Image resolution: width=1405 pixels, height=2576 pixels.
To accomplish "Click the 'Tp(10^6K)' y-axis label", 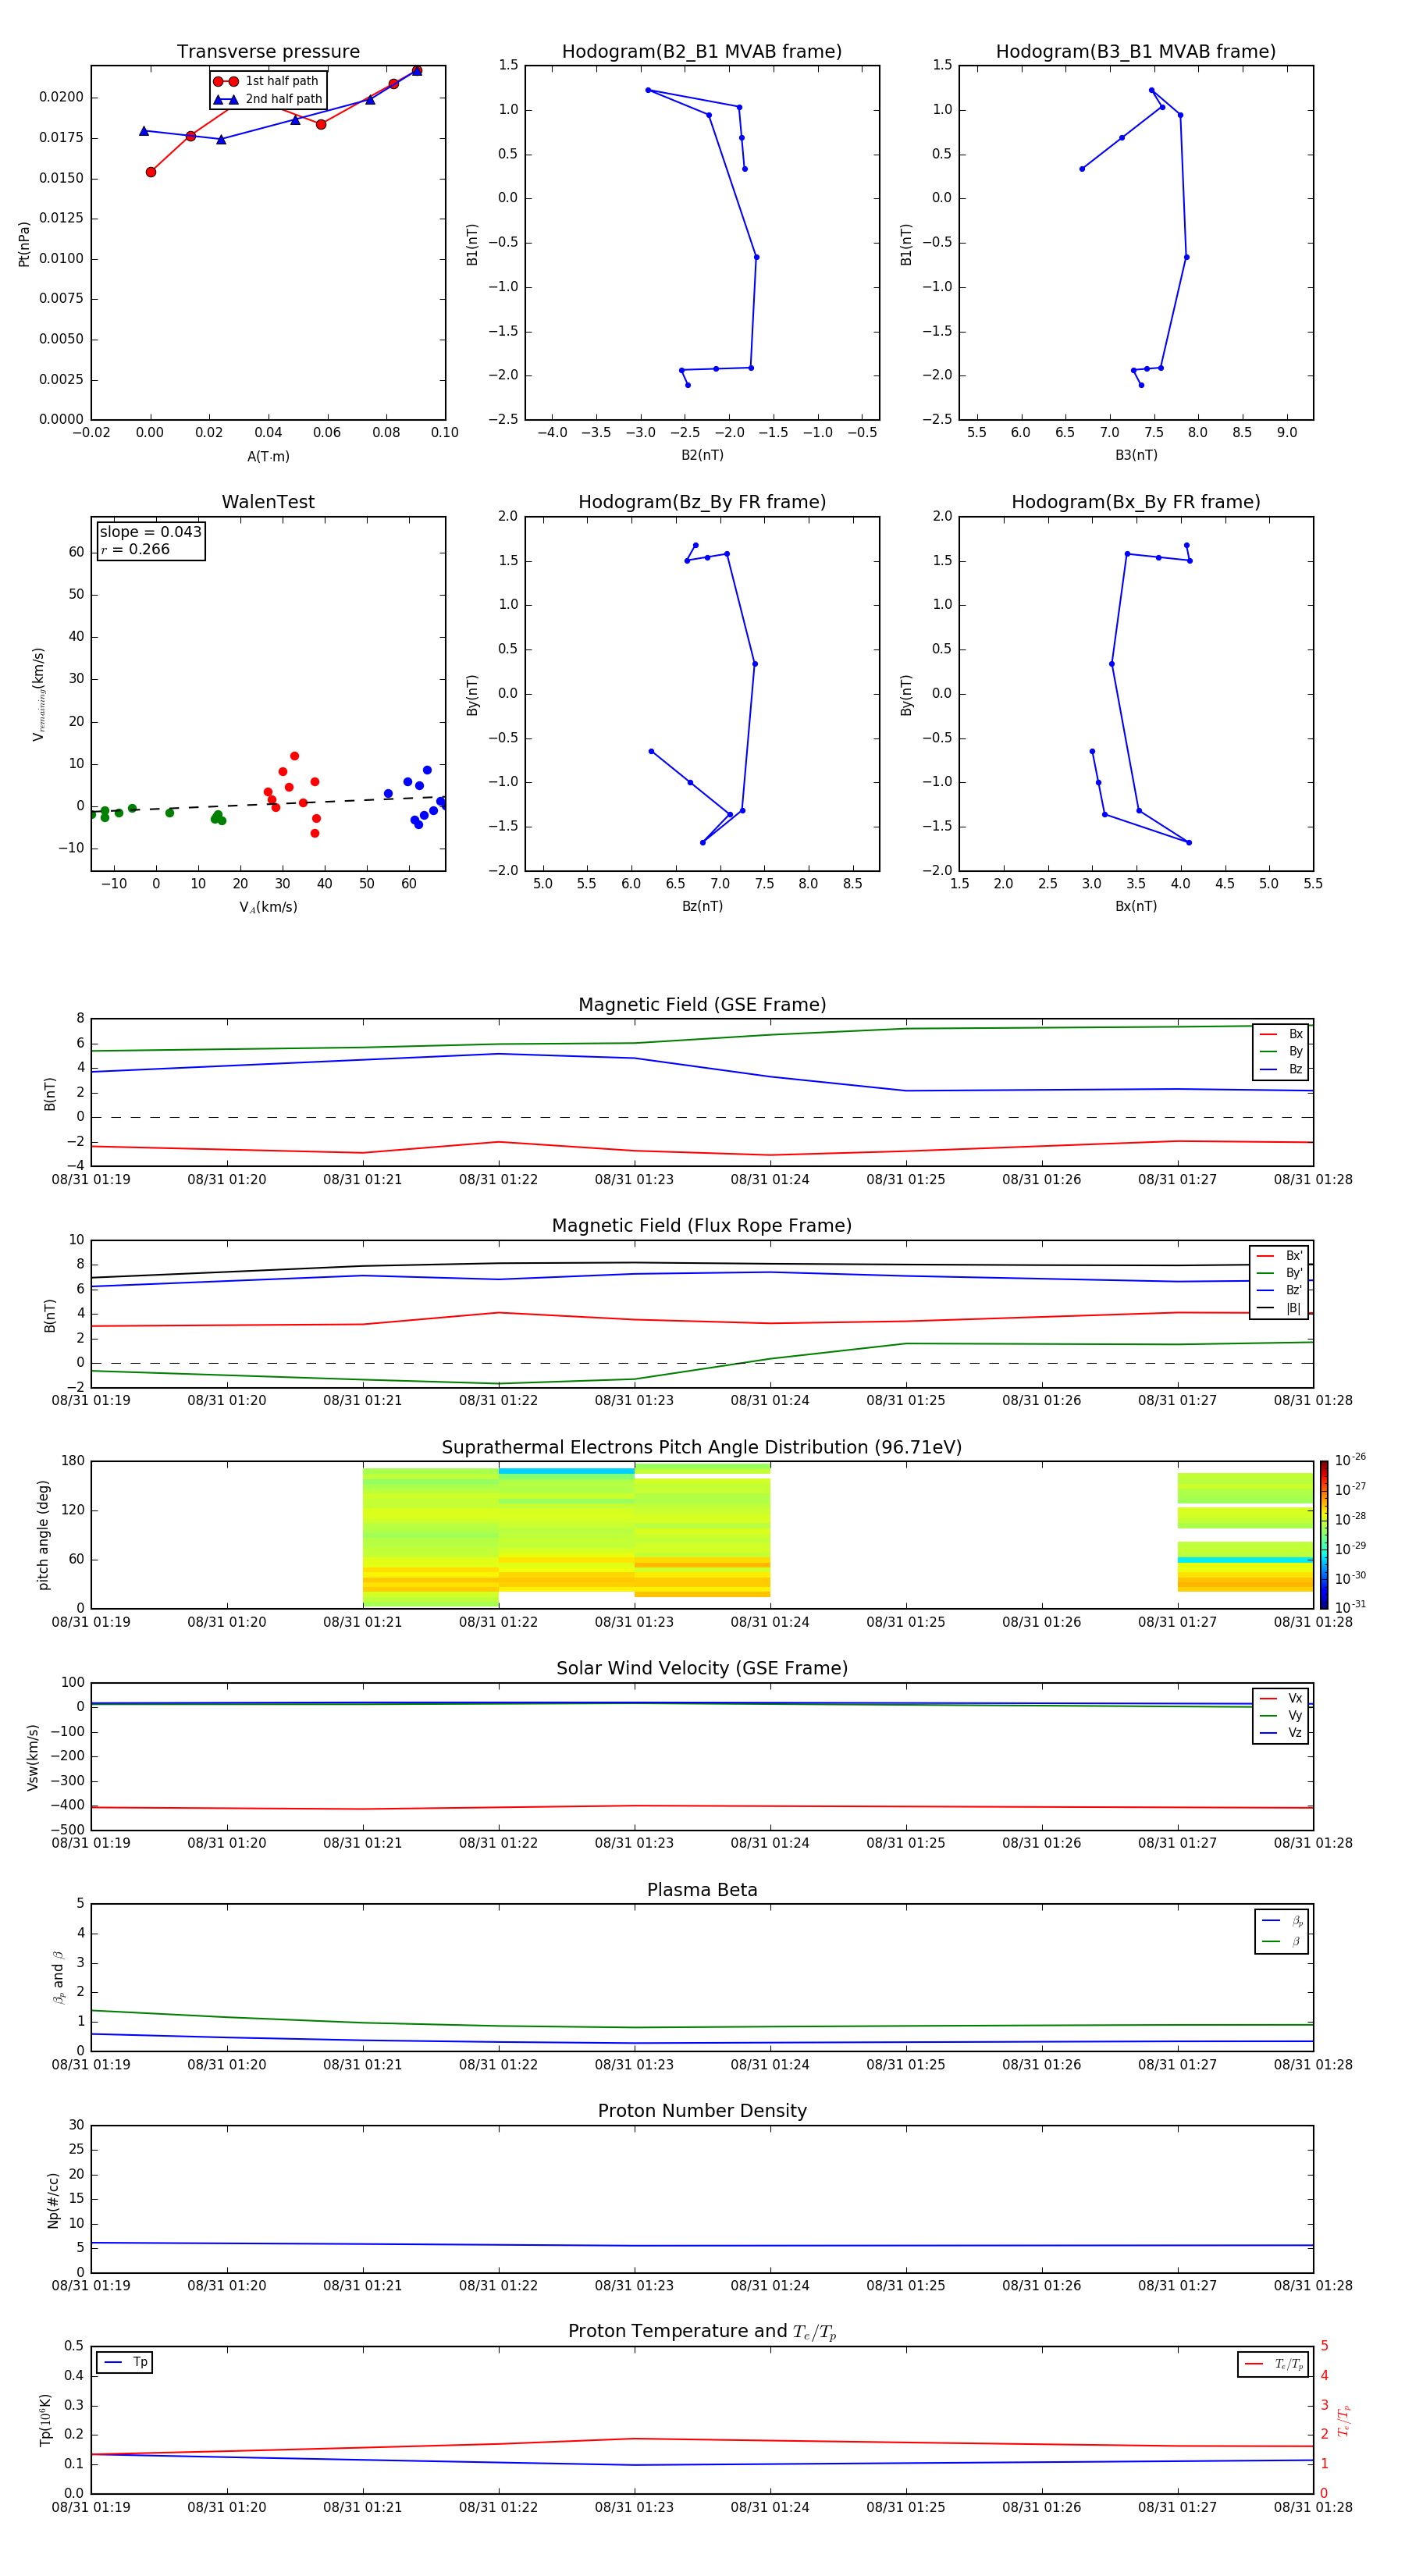I will point(45,2420).
